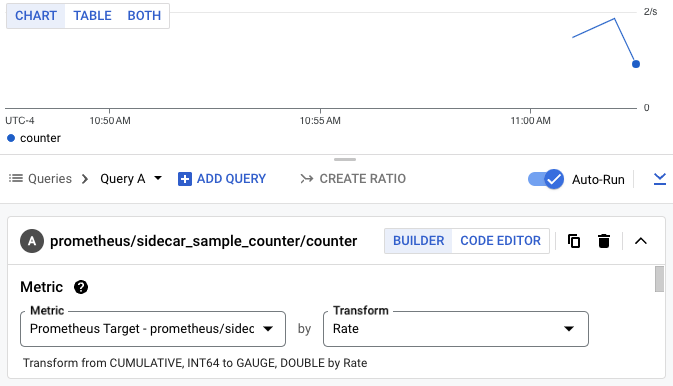Click the CREATE RATIO button
Screen dimensions: 673x386
[x=353, y=179]
